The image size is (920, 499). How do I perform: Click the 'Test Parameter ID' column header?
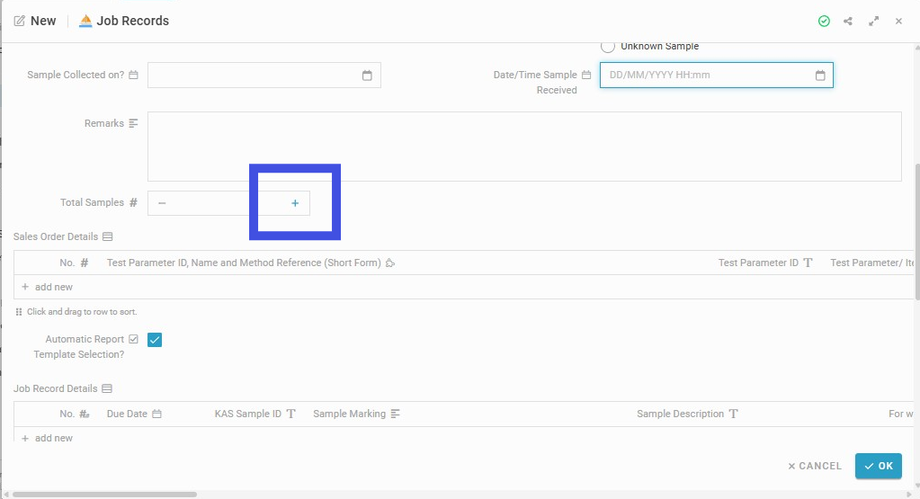[758, 263]
